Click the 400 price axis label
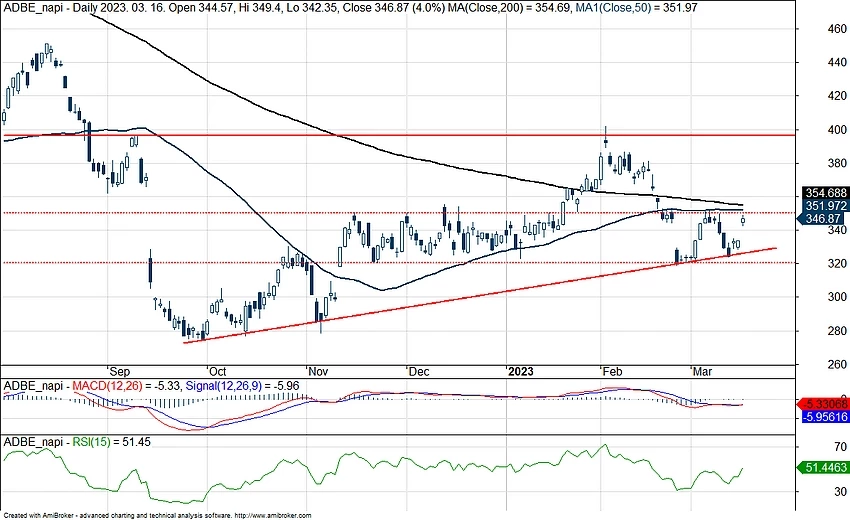 pos(837,130)
